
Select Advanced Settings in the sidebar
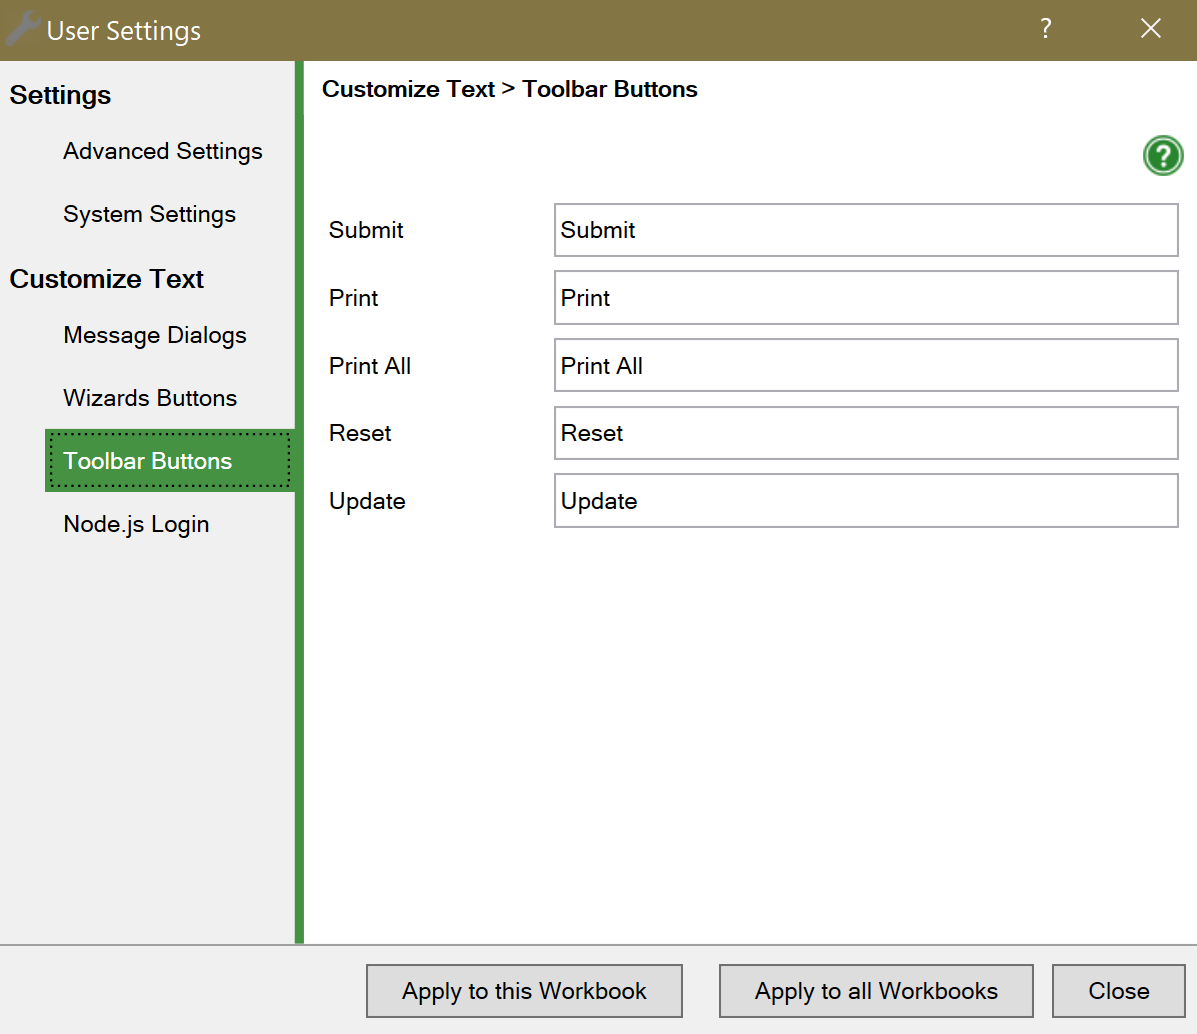[x=162, y=152]
